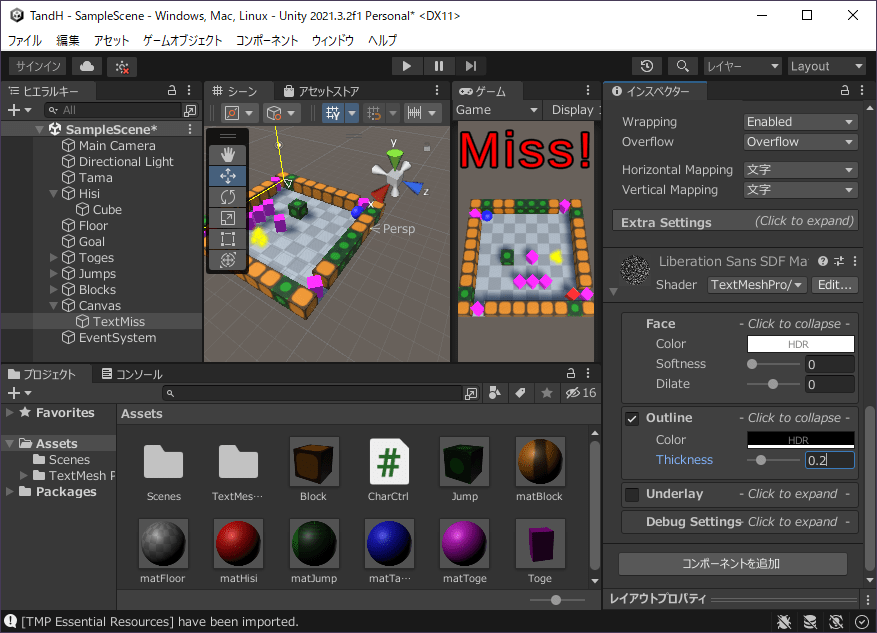This screenshot has height=633, width=877.
Task: Click the save search star icon
Action: coord(547,393)
